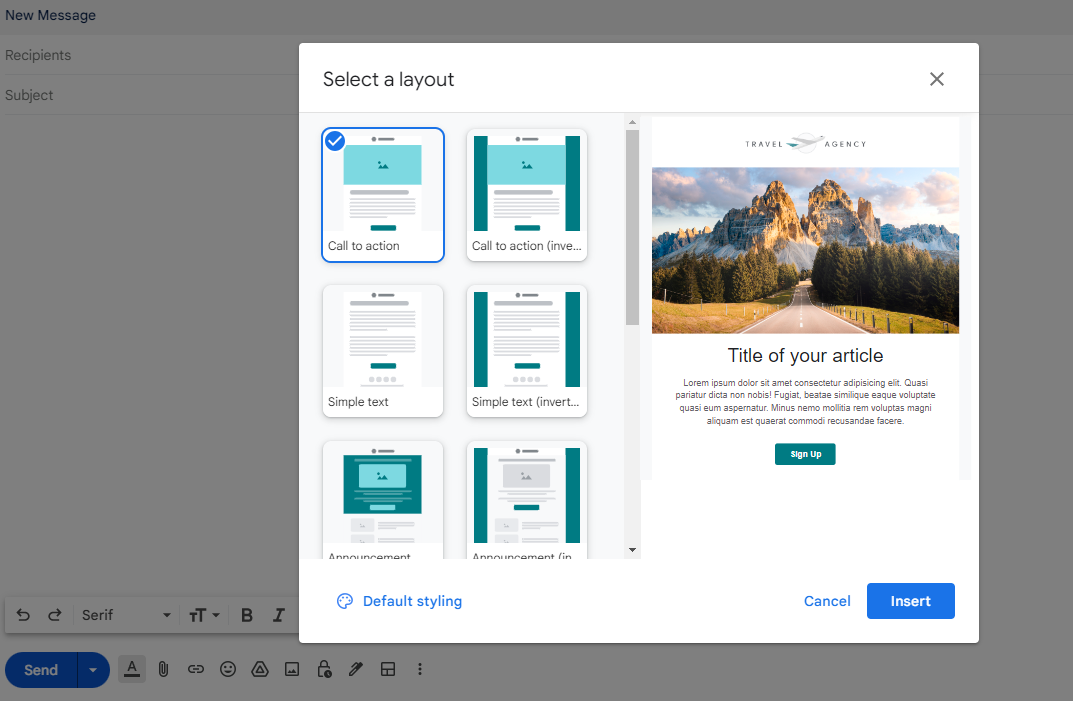Attach files with the paperclip icon
Image resolution: width=1073 pixels, height=701 pixels.
(164, 670)
